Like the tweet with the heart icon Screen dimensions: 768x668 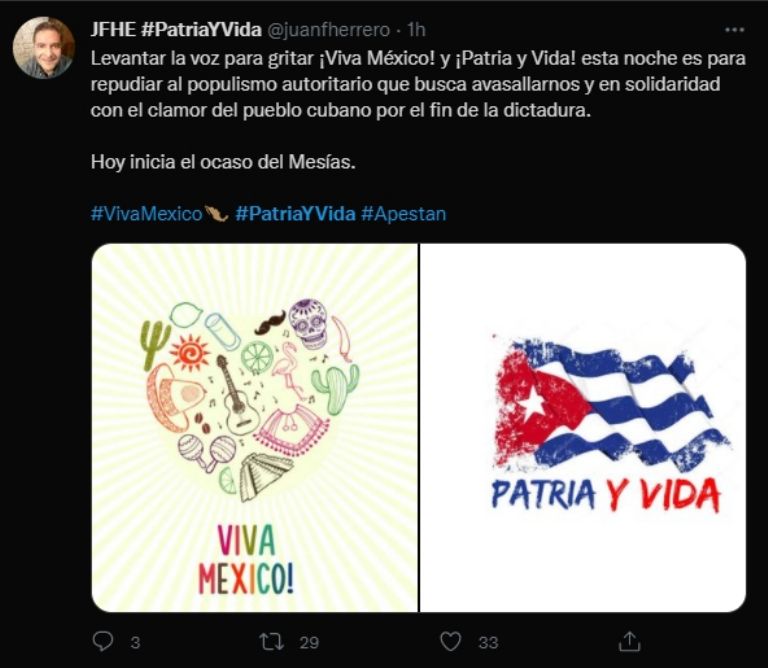coord(451,642)
